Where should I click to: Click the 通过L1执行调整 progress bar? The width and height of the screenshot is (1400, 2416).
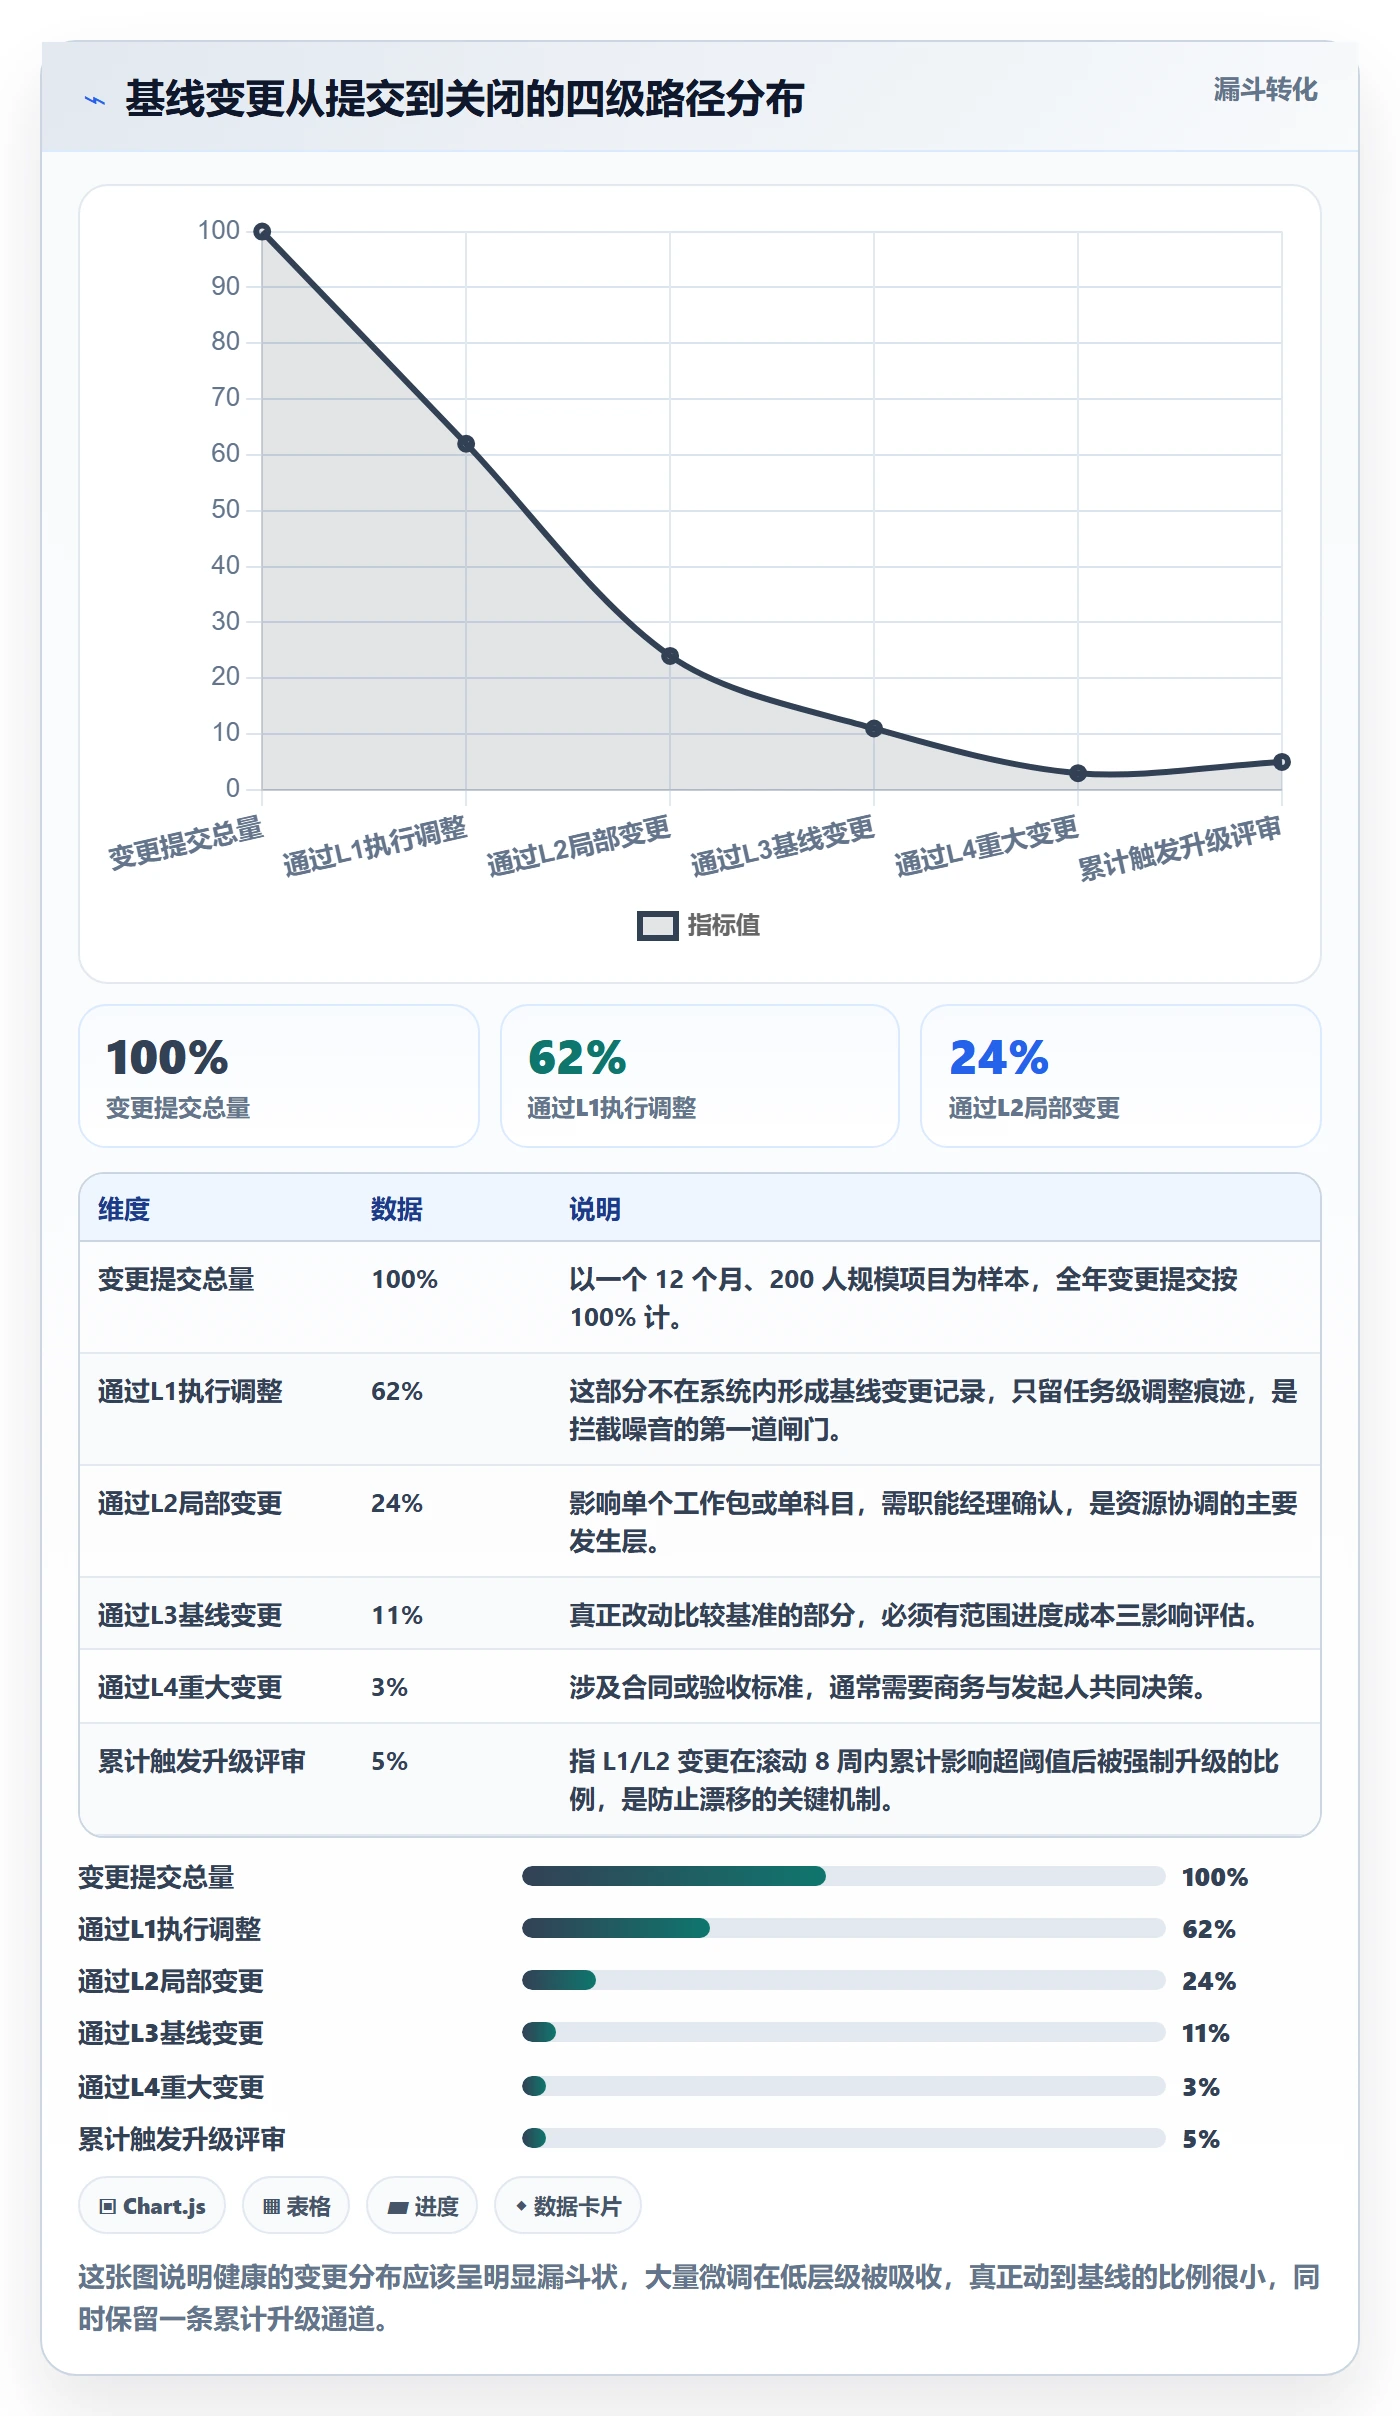tap(844, 1928)
